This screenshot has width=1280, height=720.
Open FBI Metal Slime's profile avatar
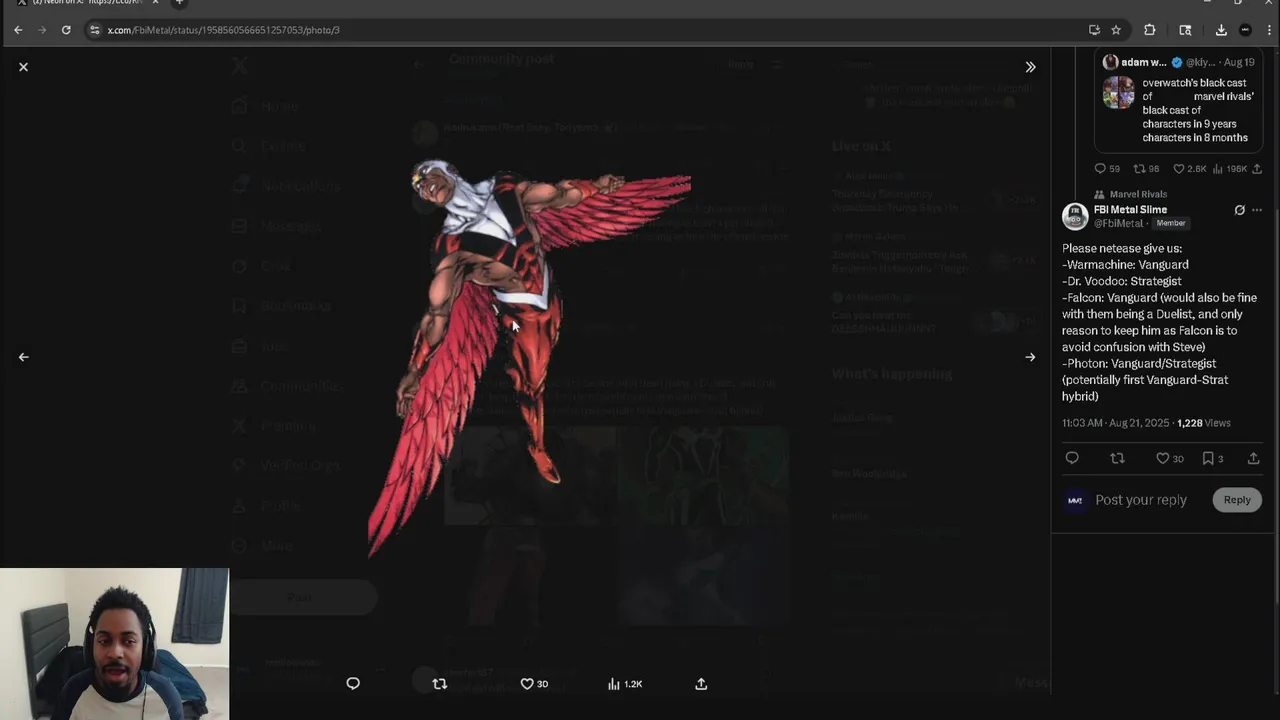(x=1075, y=216)
